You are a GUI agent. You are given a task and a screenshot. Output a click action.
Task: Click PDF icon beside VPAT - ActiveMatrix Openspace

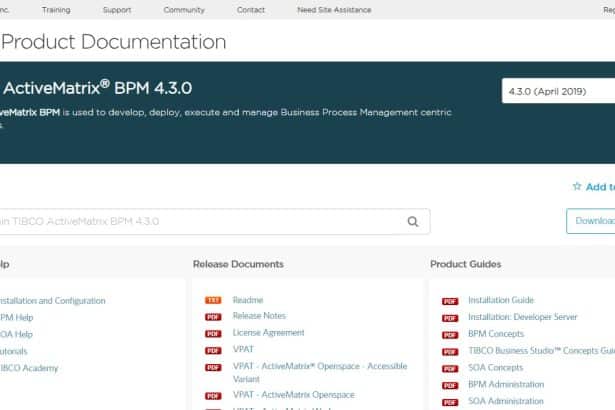pyautogui.click(x=213, y=396)
